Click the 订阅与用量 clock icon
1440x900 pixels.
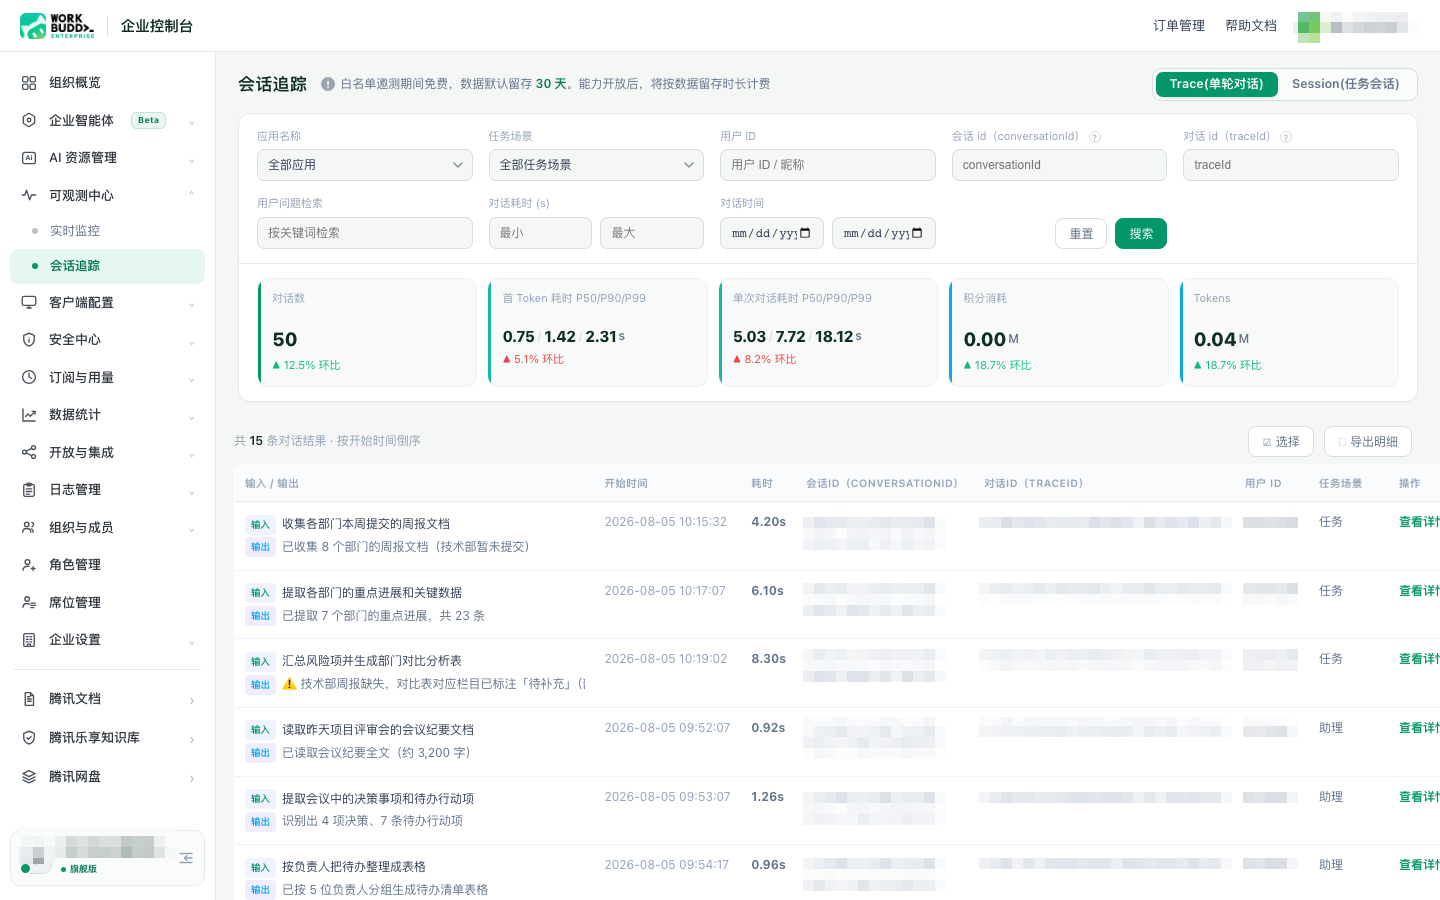29,377
